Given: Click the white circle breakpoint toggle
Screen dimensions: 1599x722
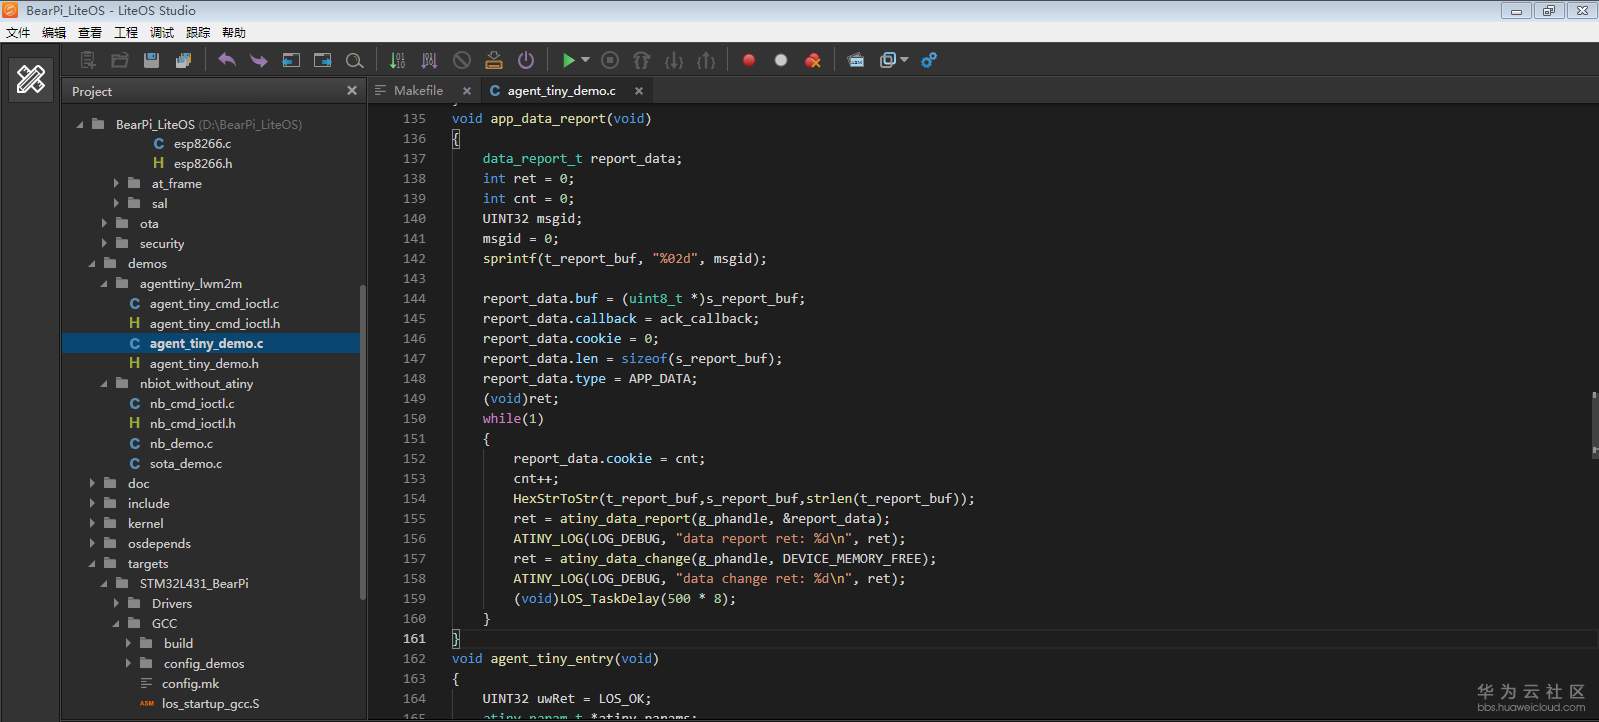Looking at the screenshot, I should pyautogui.click(x=781, y=60).
